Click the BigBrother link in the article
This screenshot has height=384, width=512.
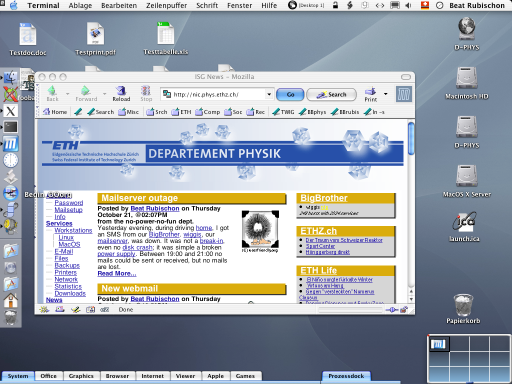click(164, 234)
